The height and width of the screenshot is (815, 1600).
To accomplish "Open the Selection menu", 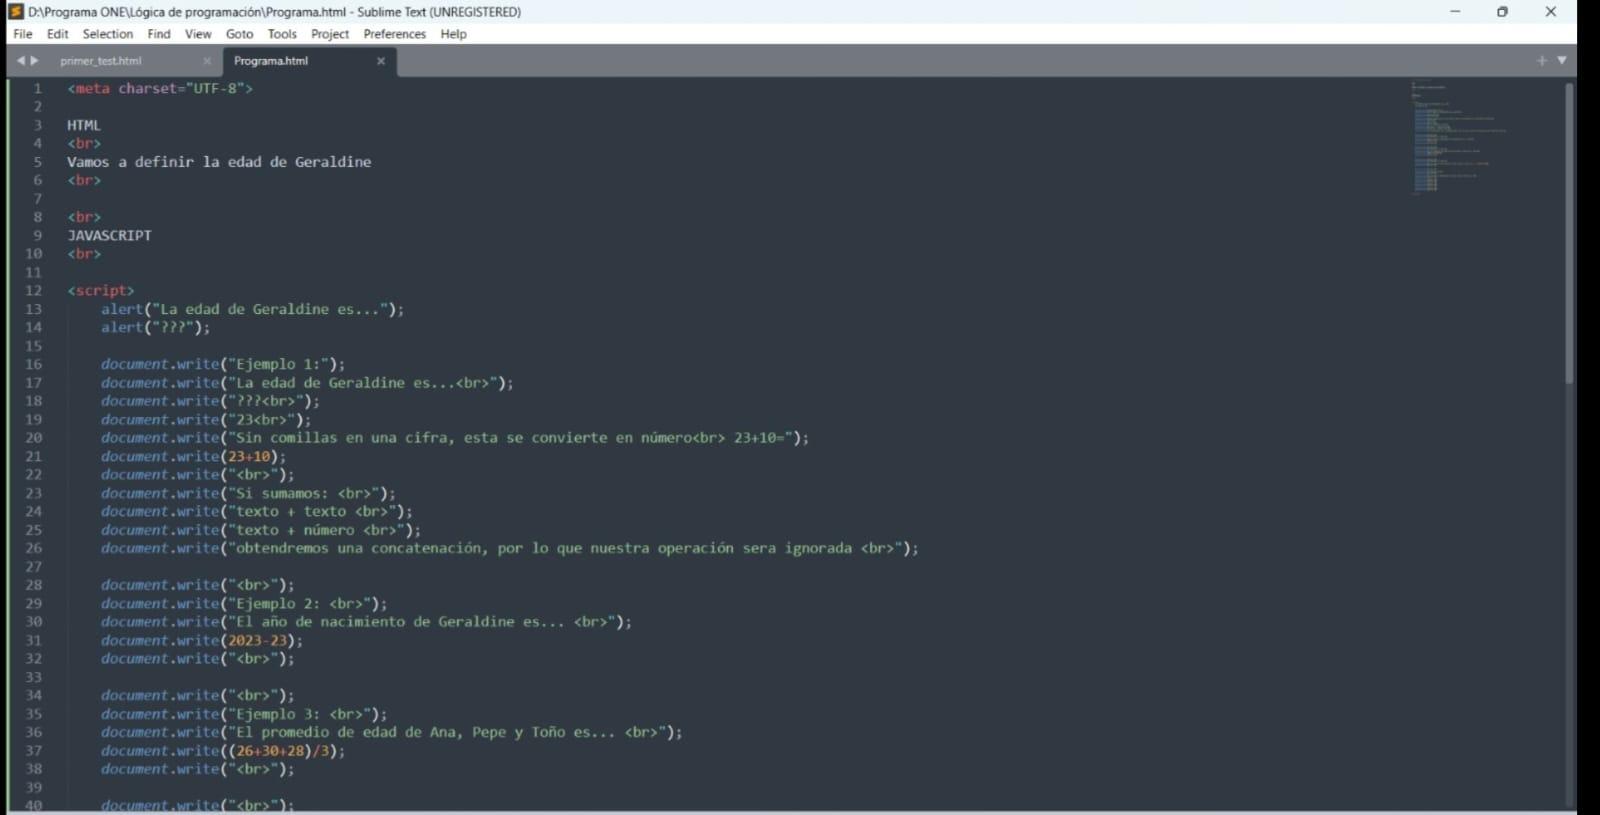I will 108,34.
